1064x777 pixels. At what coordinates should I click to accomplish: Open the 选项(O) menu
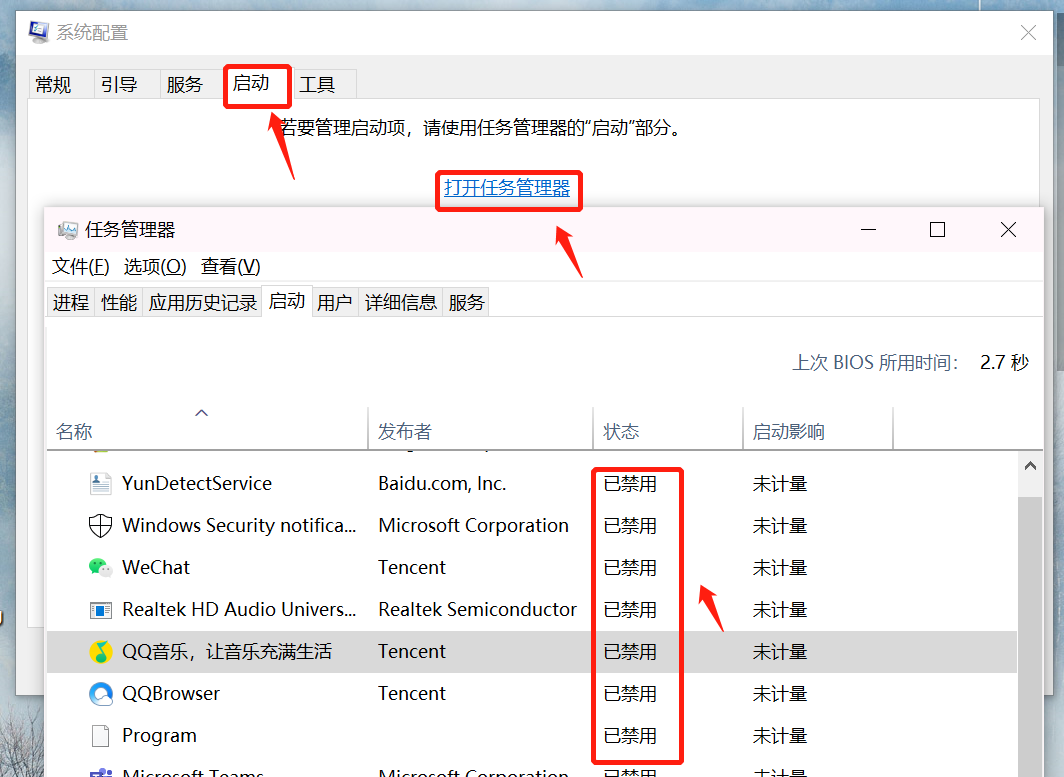(155, 267)
